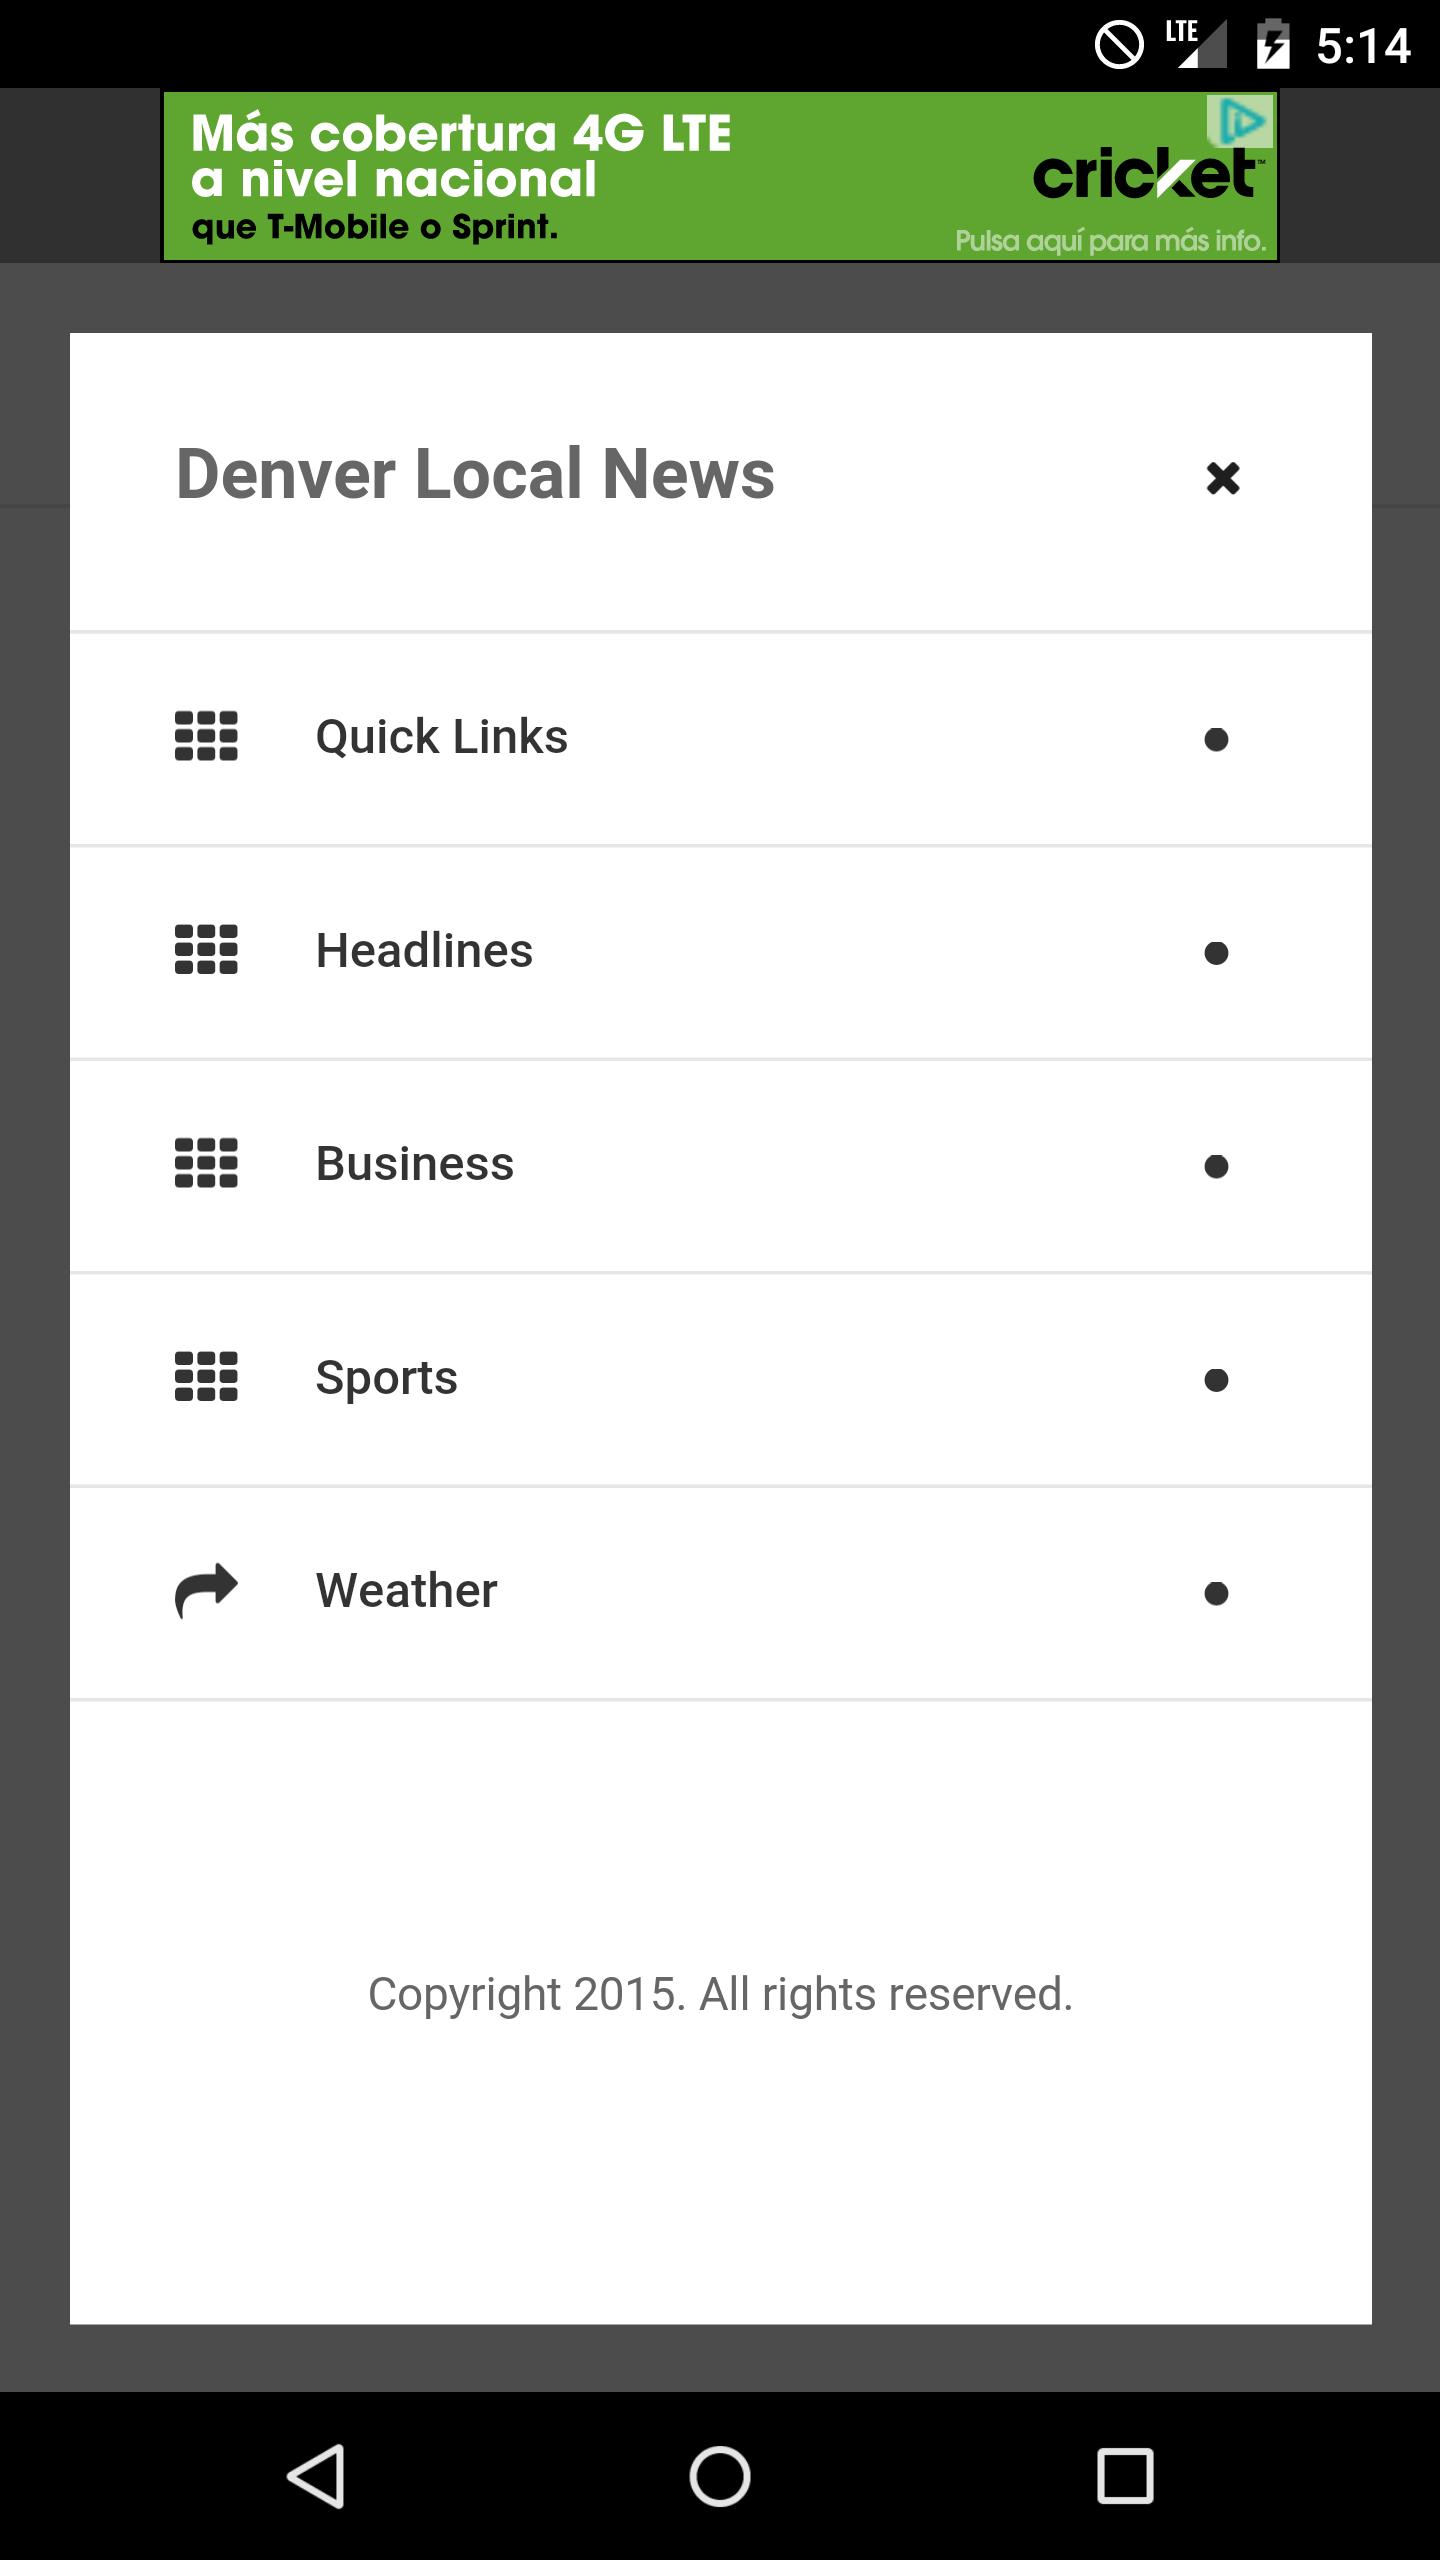The image size is (1440, 2560).
Task: Click the grid icon beside Headlines
Action: point(206,950)
